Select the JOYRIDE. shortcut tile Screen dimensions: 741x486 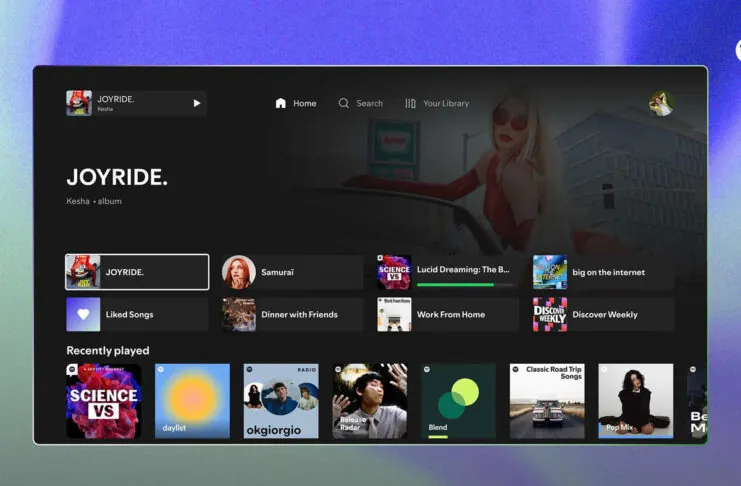click(137, 272)
